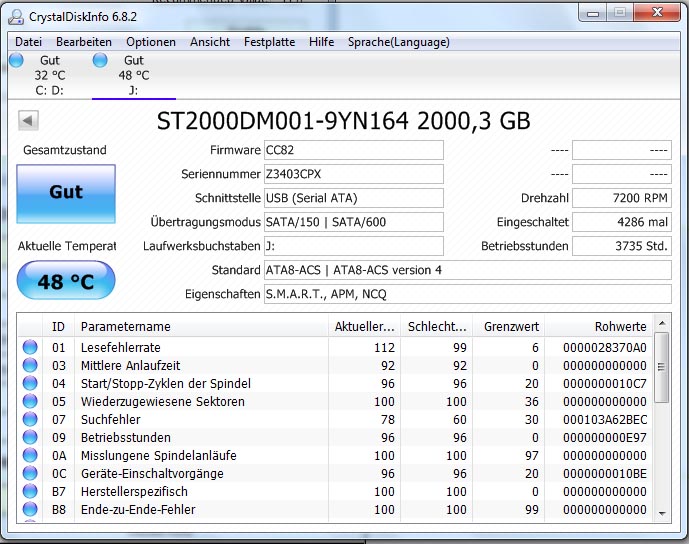Go to previous disk with left arrow

28,120
